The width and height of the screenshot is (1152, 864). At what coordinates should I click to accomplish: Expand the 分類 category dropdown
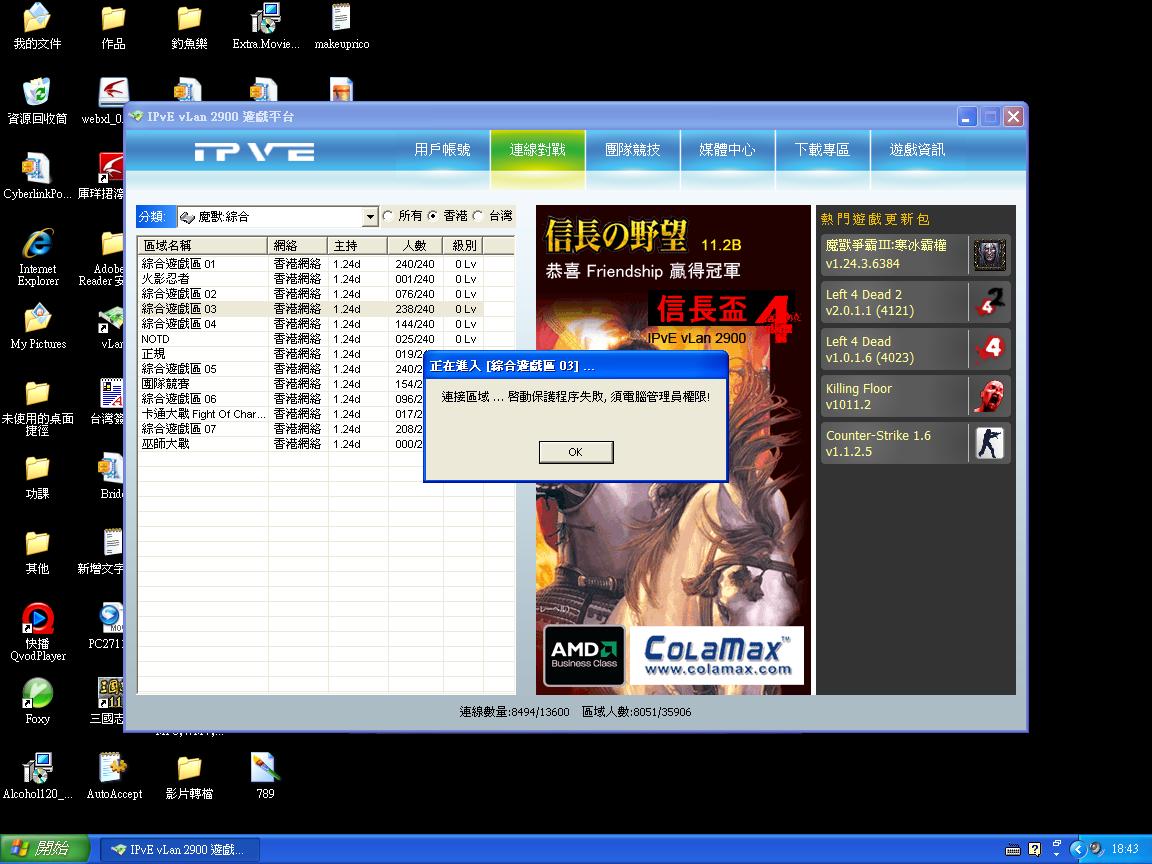click(x=370, y=217)
